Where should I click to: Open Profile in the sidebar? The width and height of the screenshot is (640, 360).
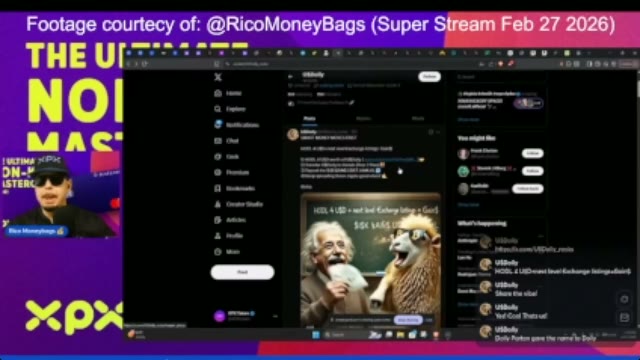coord(234,236)
